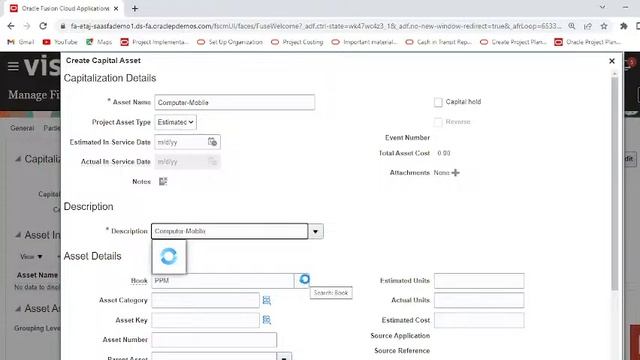Image resolution: width=640 pixels, height=360 pixels.
Task: Click the Asset Name input field
Action: click(234, 102)
